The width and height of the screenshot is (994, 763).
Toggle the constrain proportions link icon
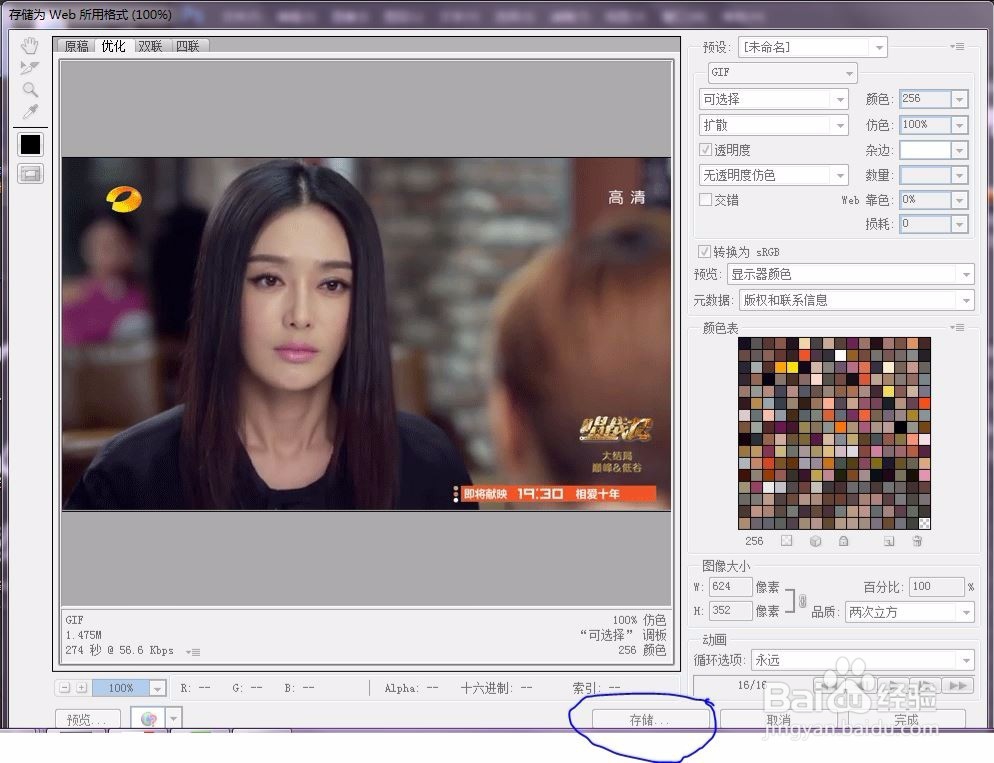802,600
